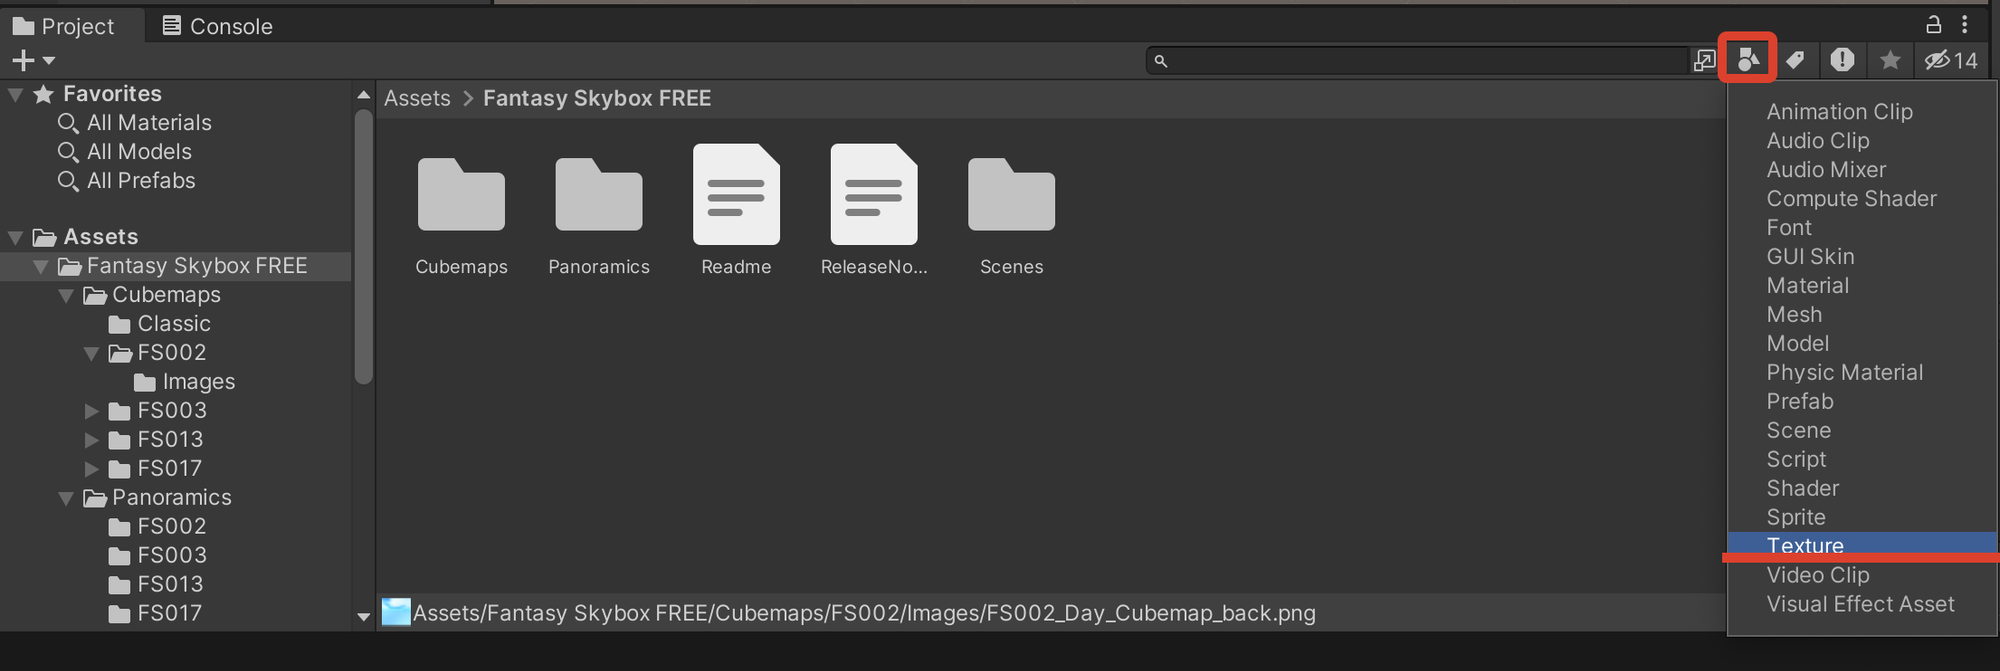The image size is (2000, 671).
Task: Click the asset path in status bar
Action: click(x=864, y=613)
